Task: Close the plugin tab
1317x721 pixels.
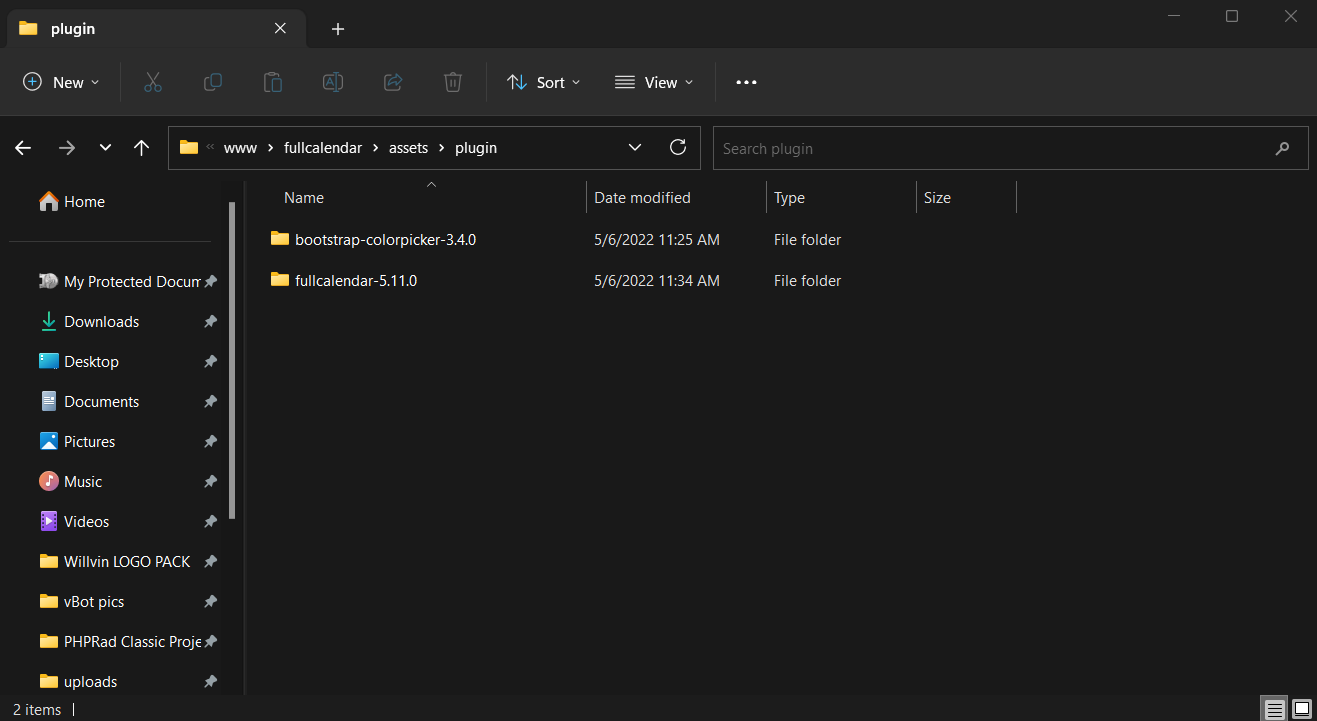Action: pos(281,29)
